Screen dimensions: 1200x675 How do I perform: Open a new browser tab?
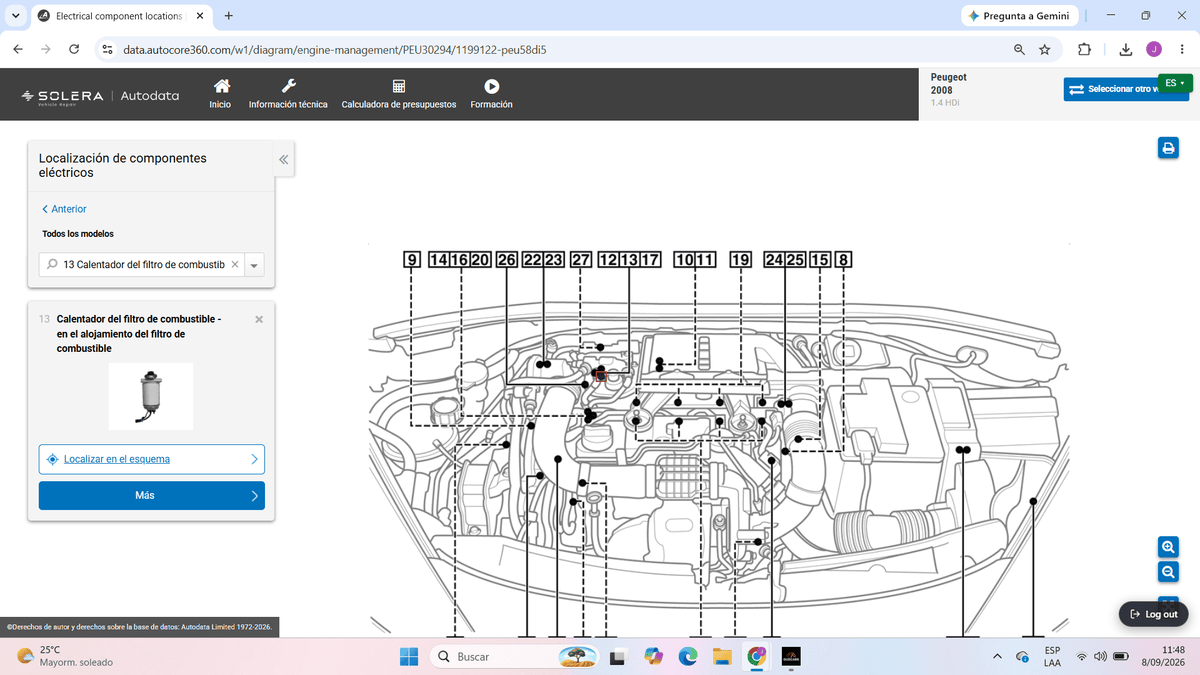229,16
